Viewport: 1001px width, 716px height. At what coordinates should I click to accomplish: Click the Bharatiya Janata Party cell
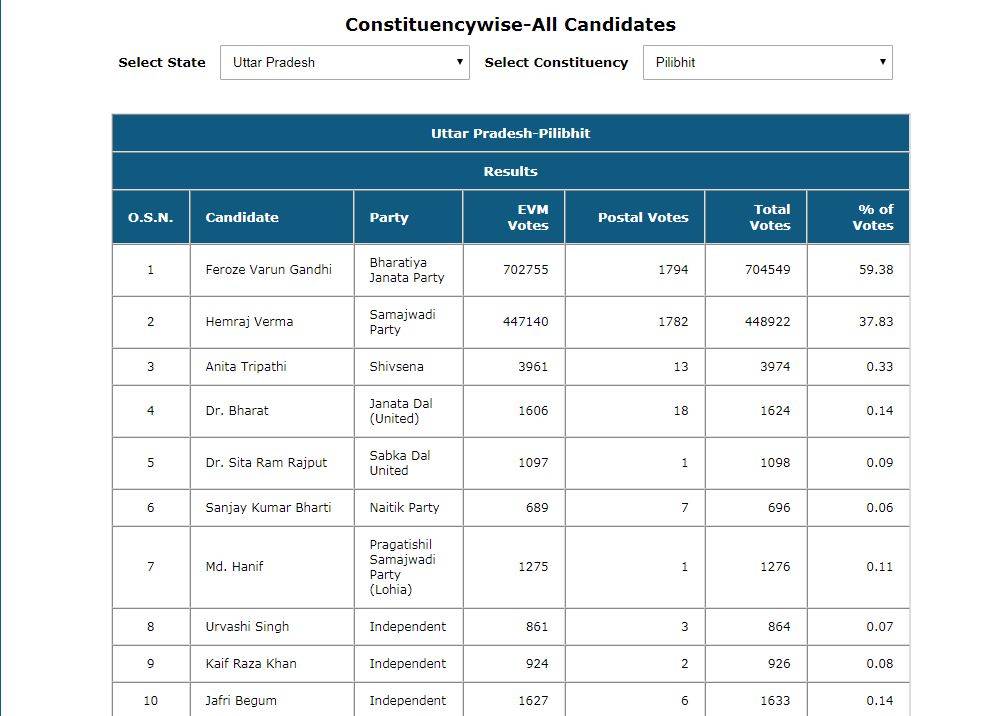(406, 270)
